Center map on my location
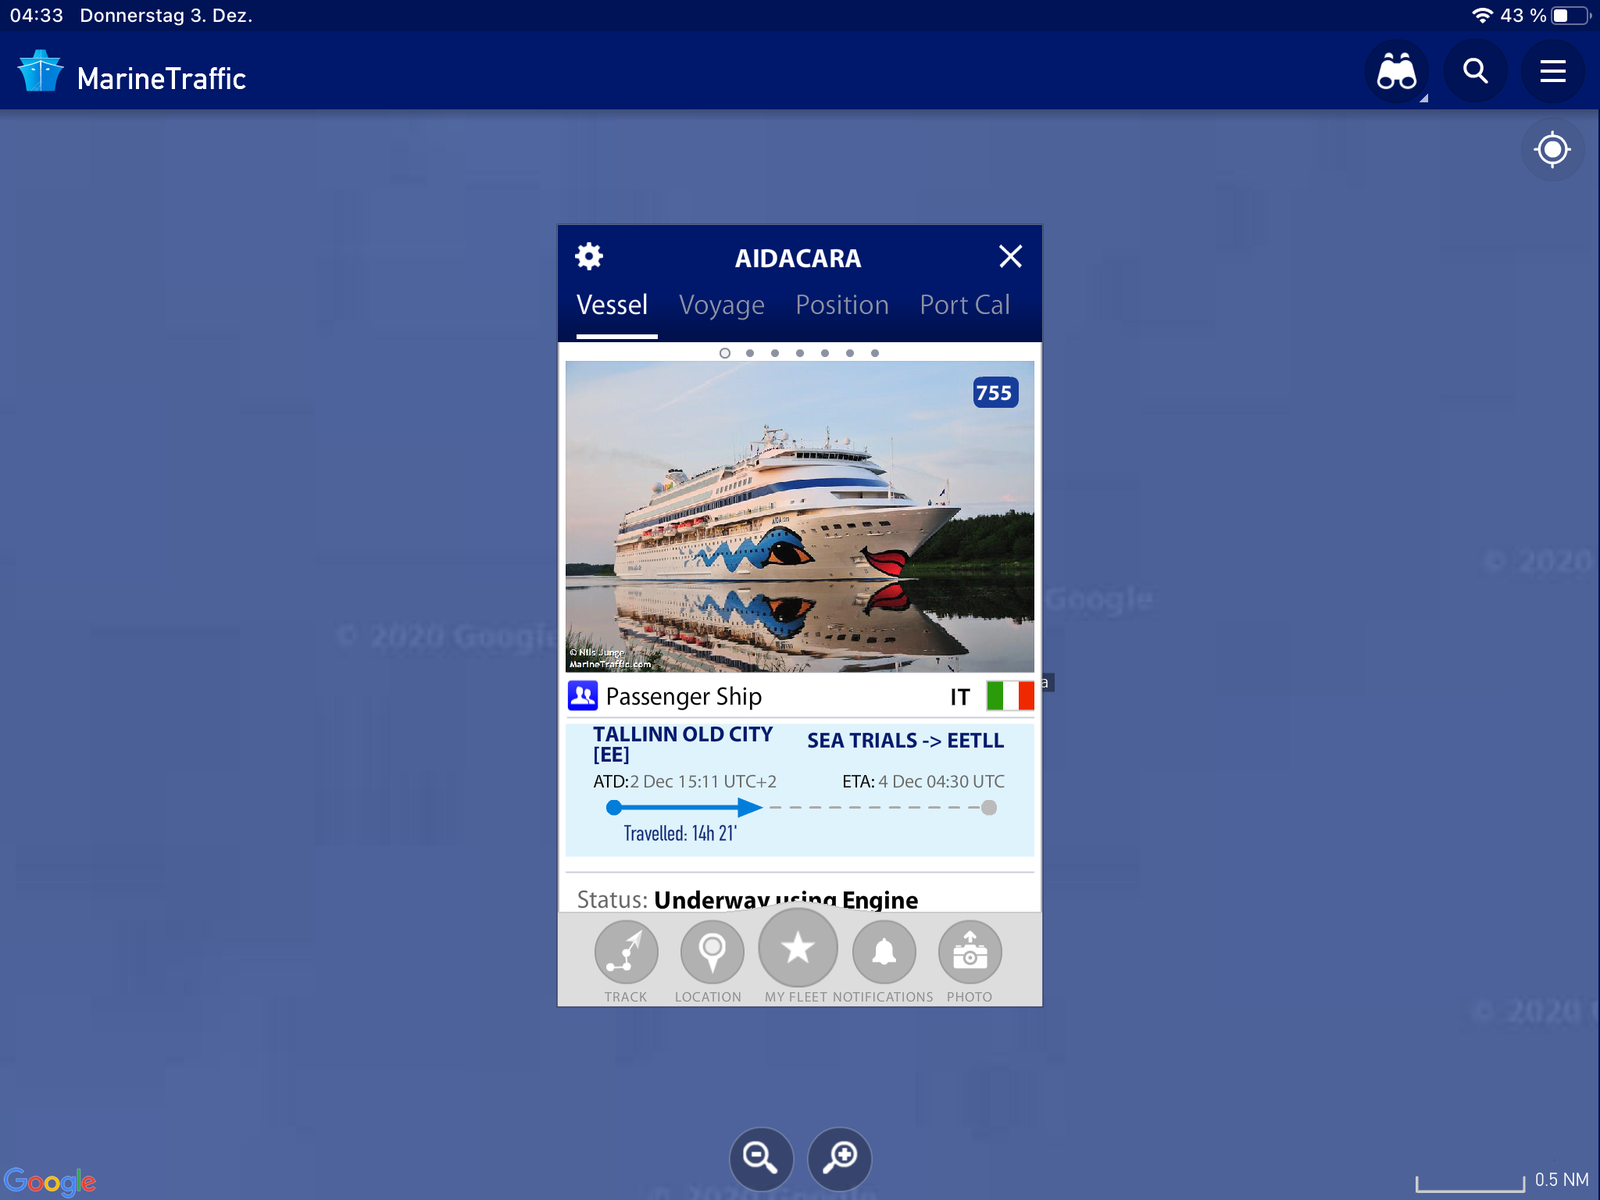Viewport: 1600px width, 1200px height. tap(1552, 150)
